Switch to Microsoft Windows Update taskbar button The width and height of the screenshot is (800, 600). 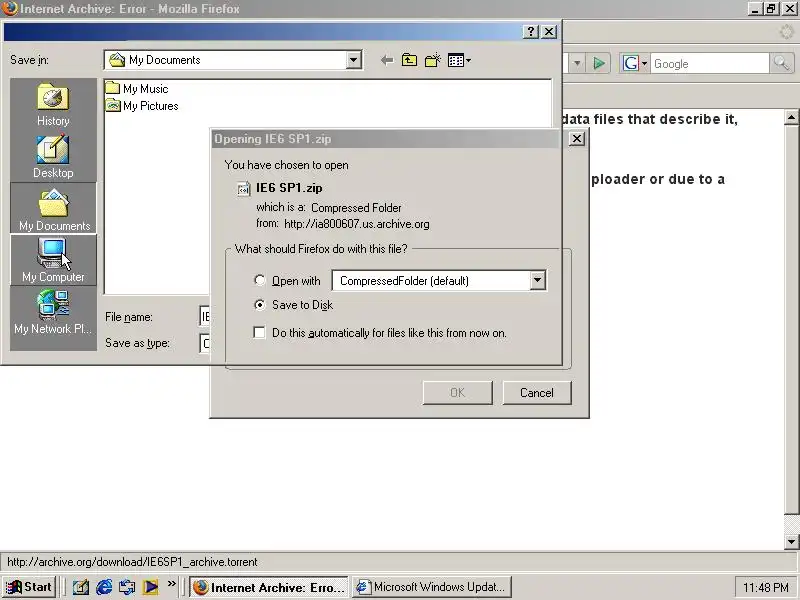[432, 587]
